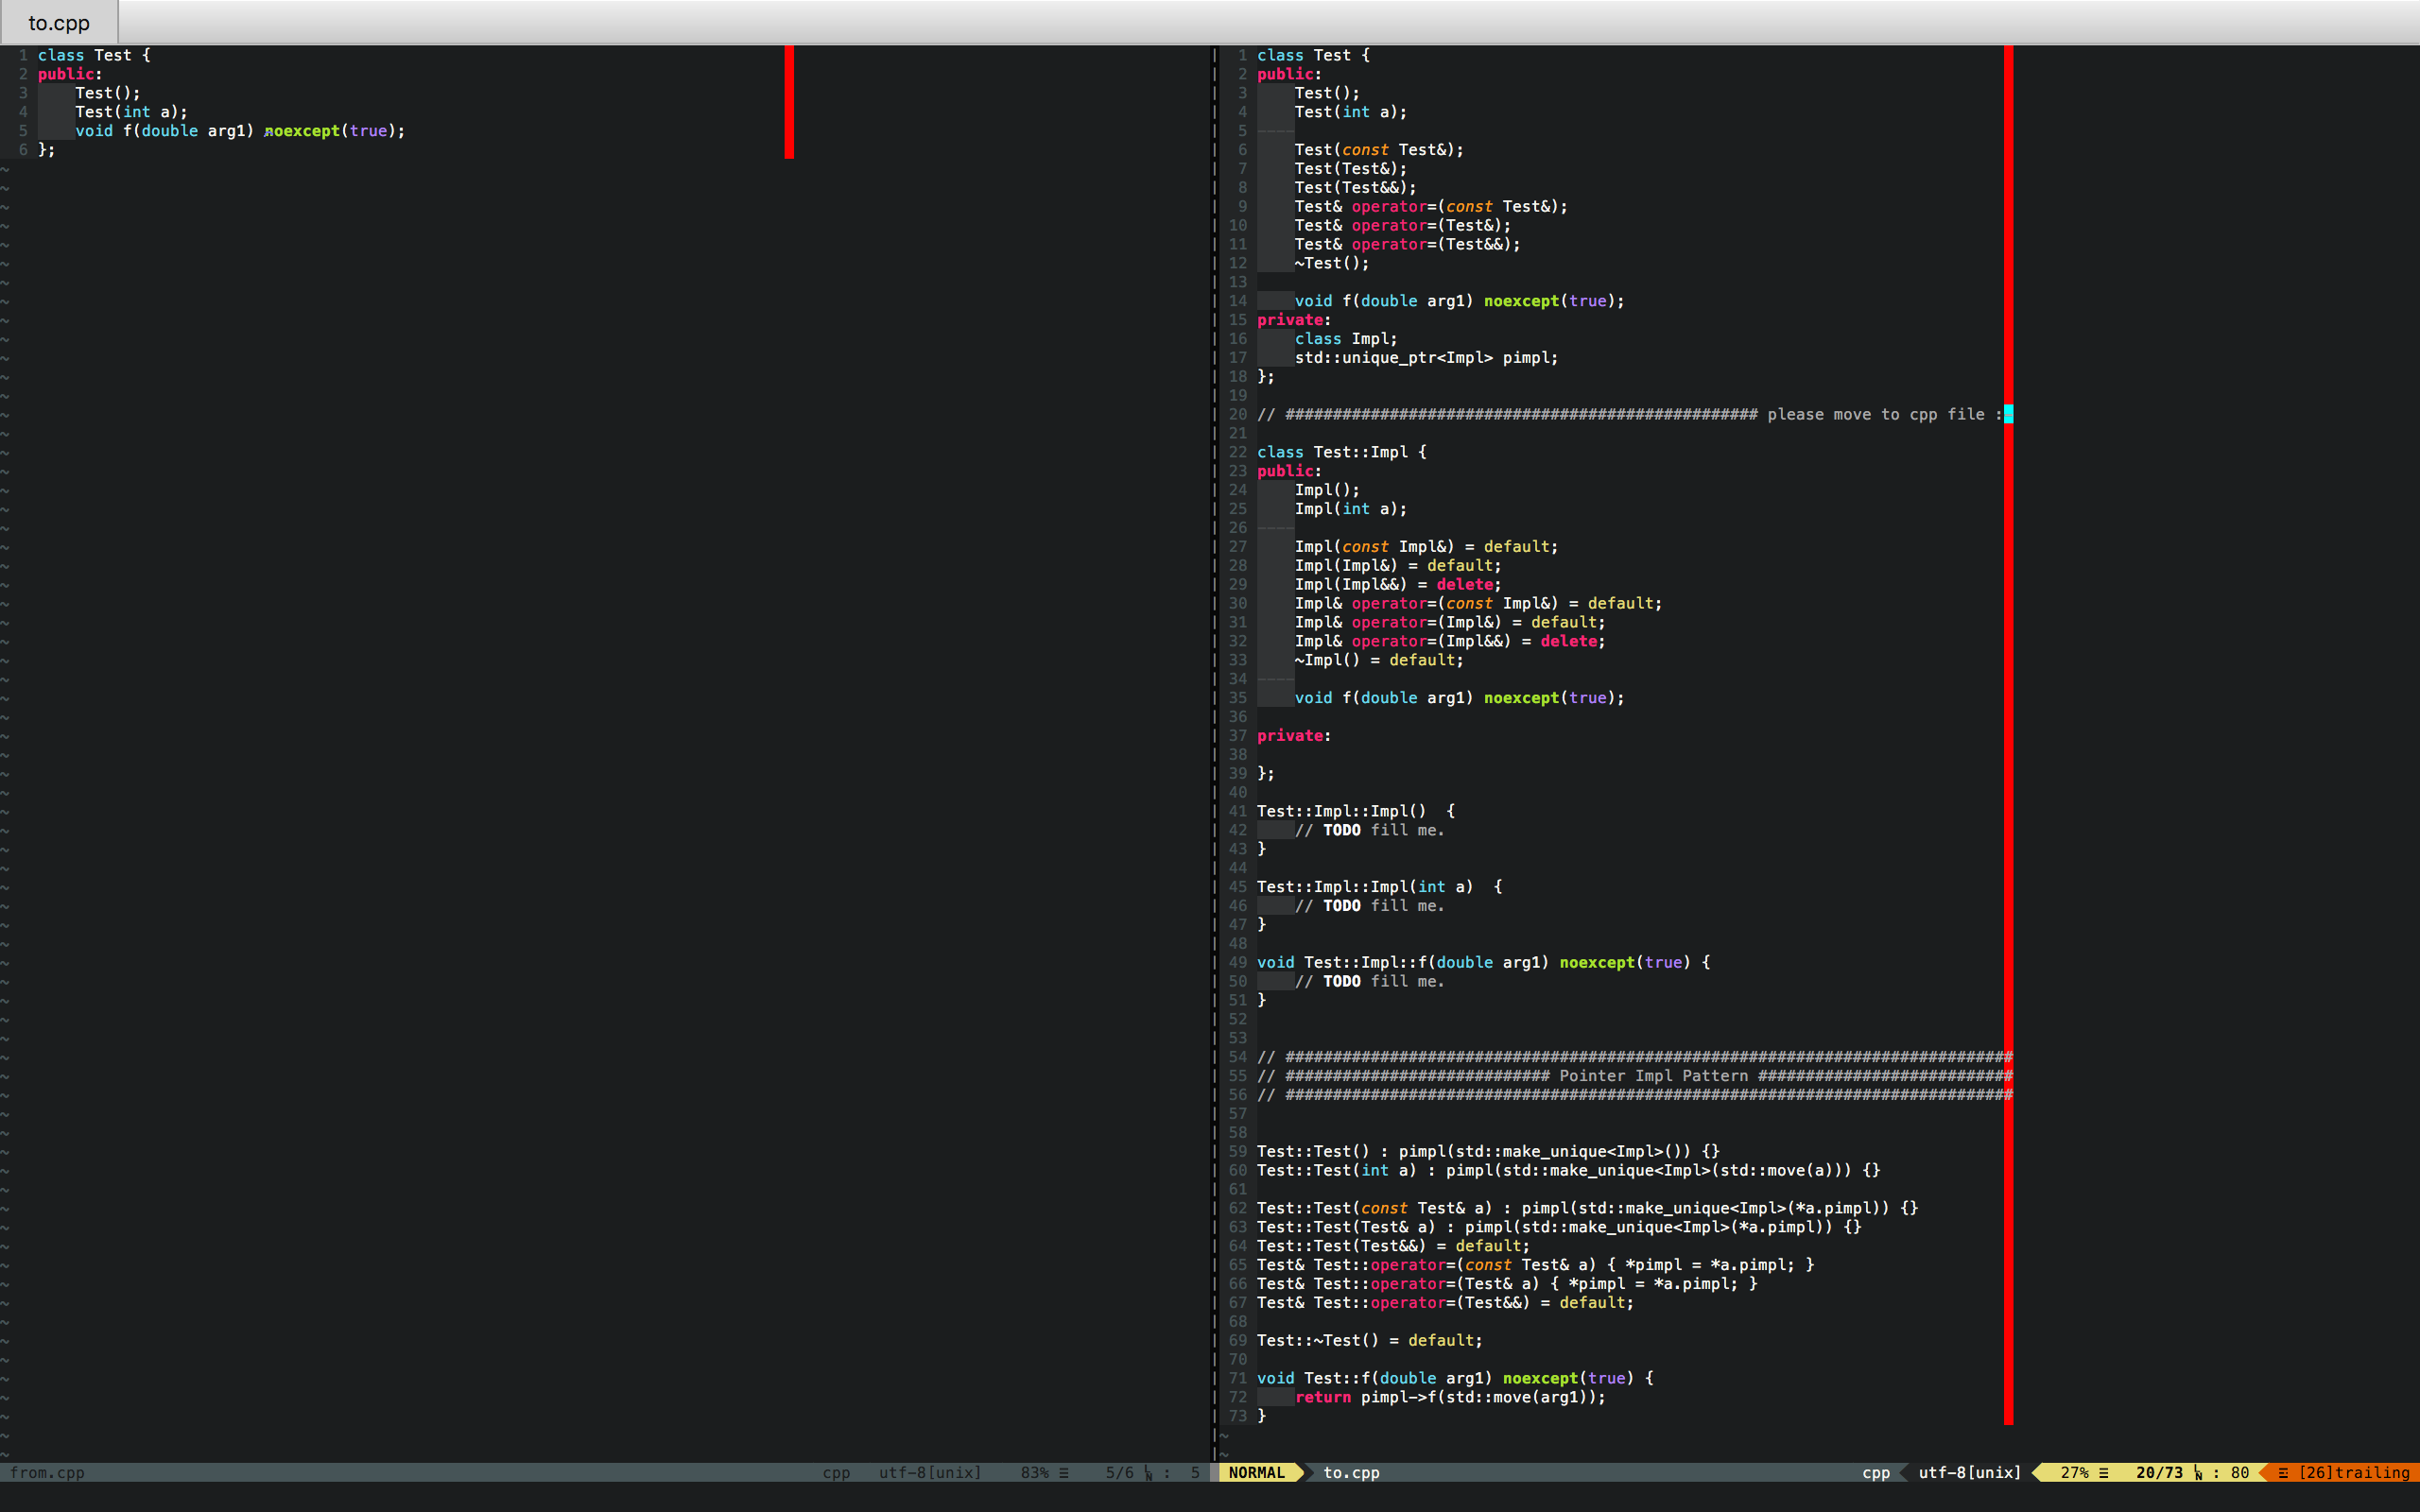Click 'class Test::Impl {' on line 22

coord(1341,452)
